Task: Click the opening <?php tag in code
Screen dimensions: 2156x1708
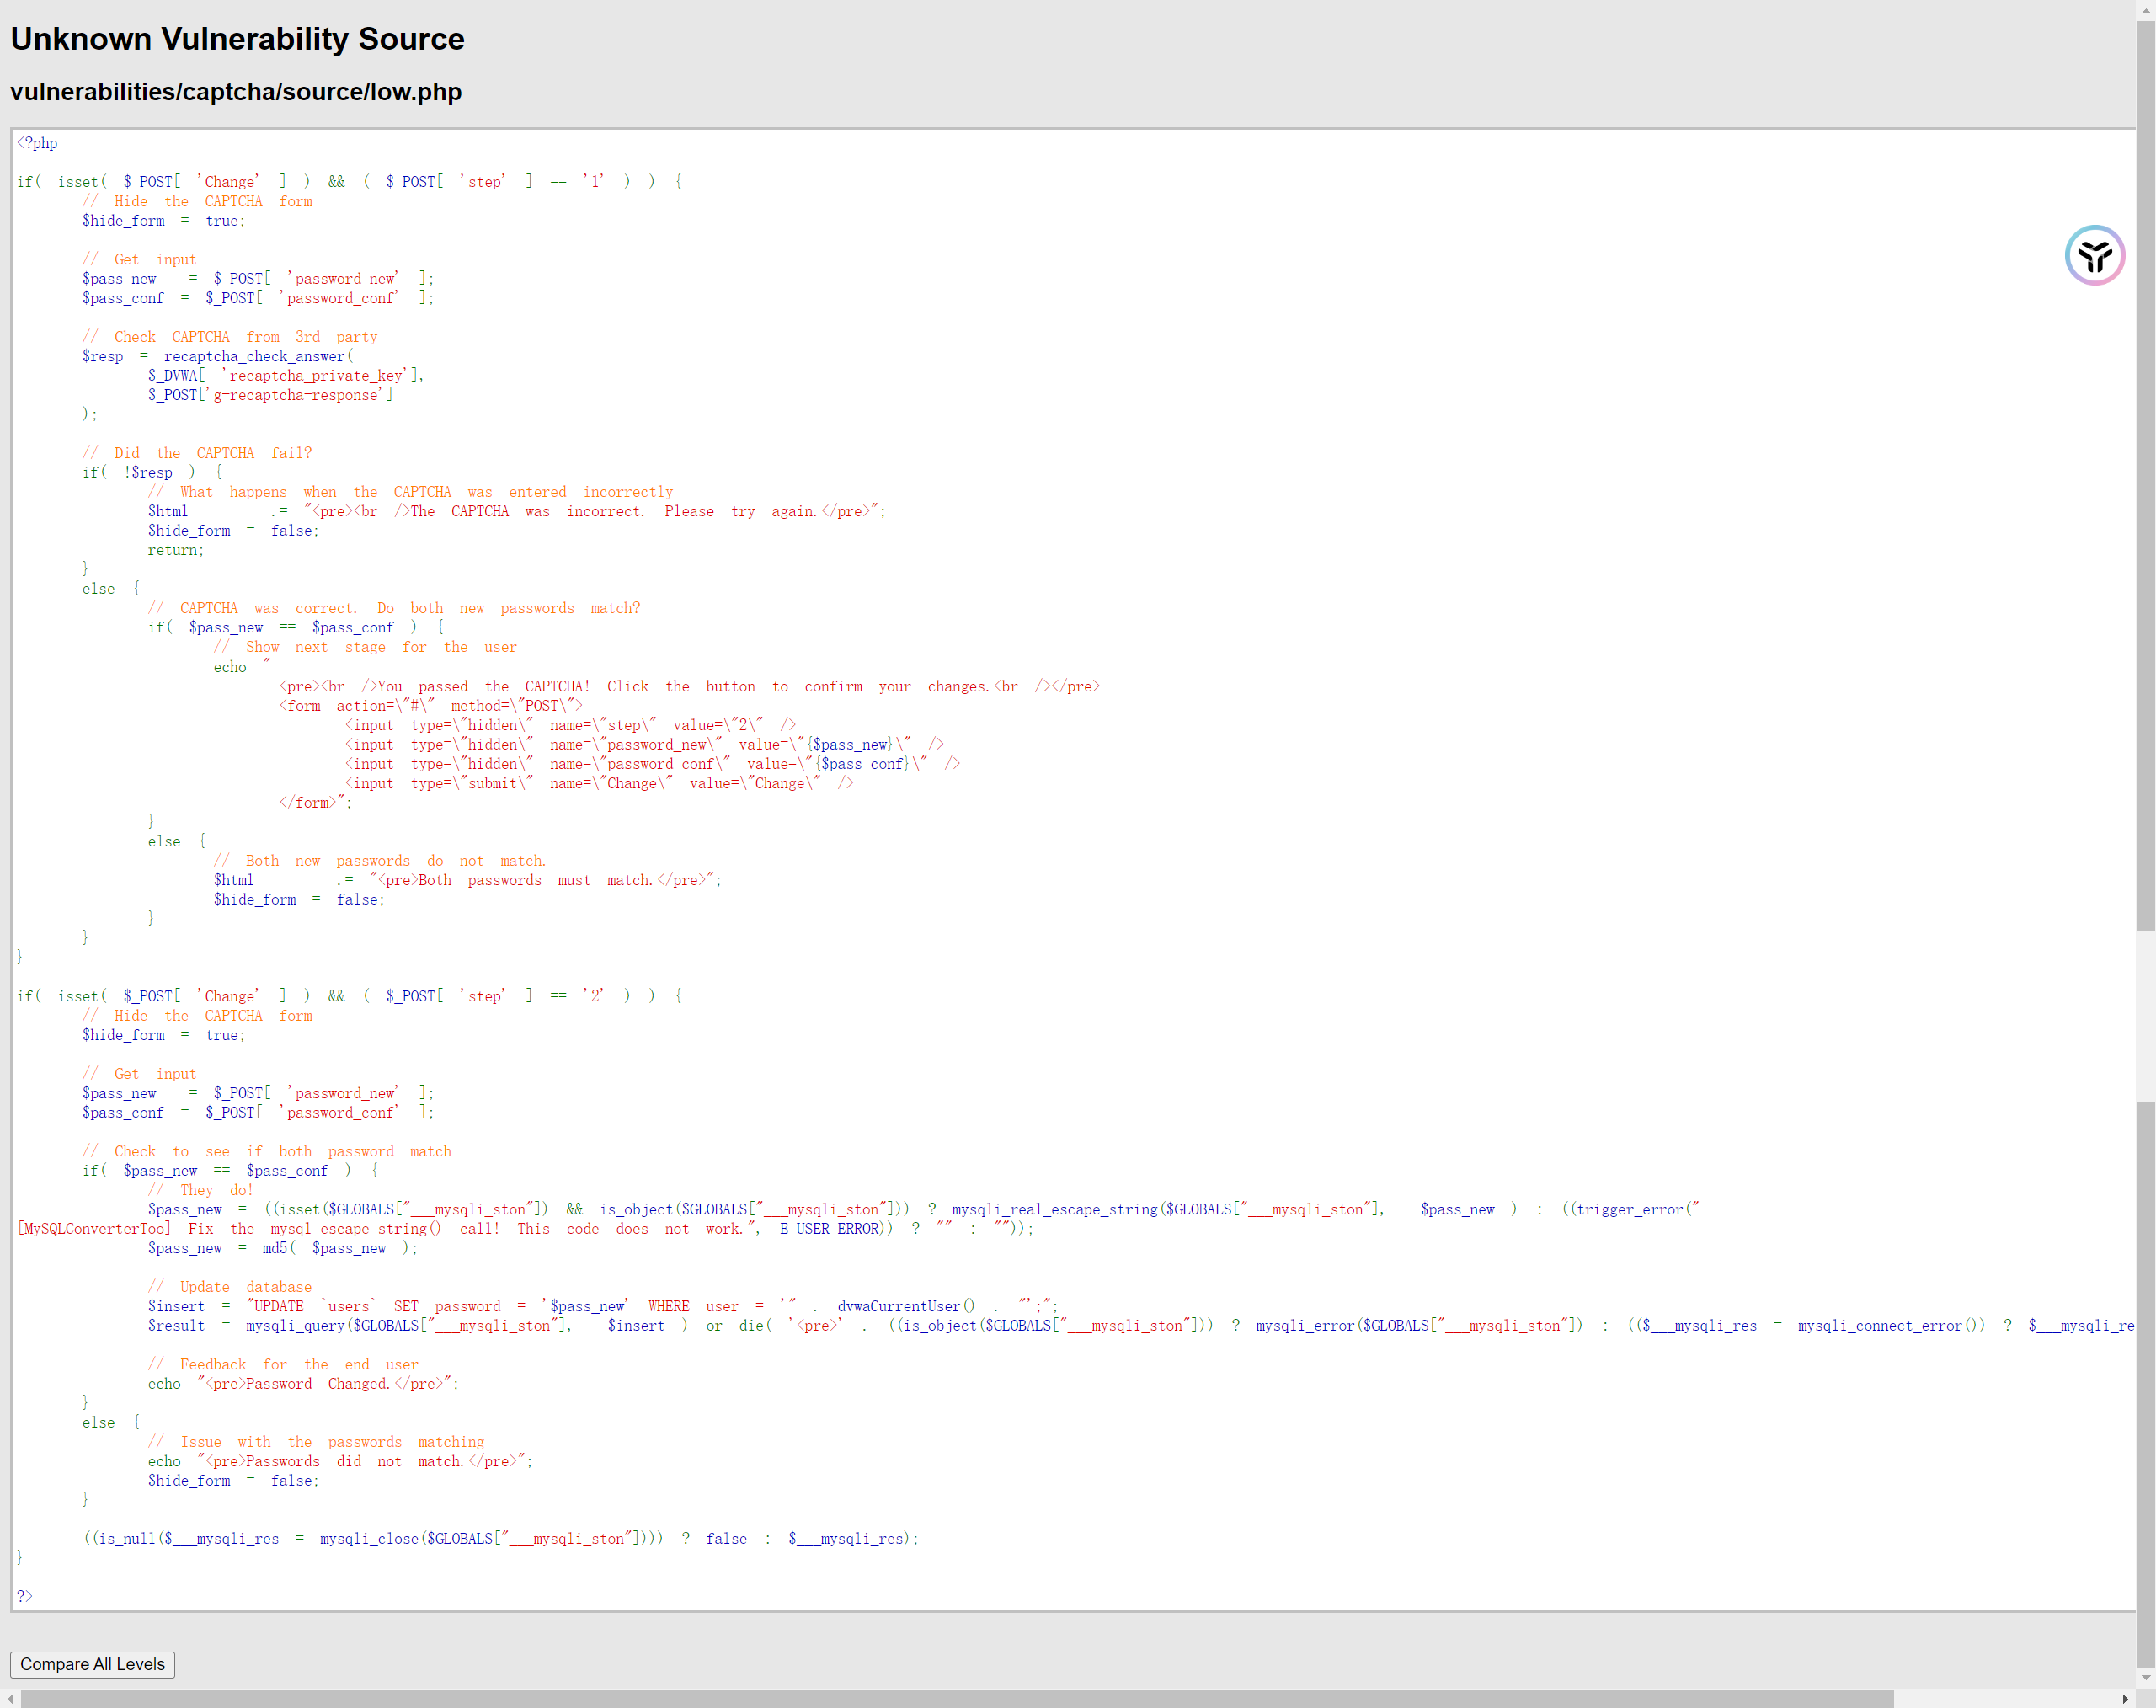Action: tap(37, 143)
